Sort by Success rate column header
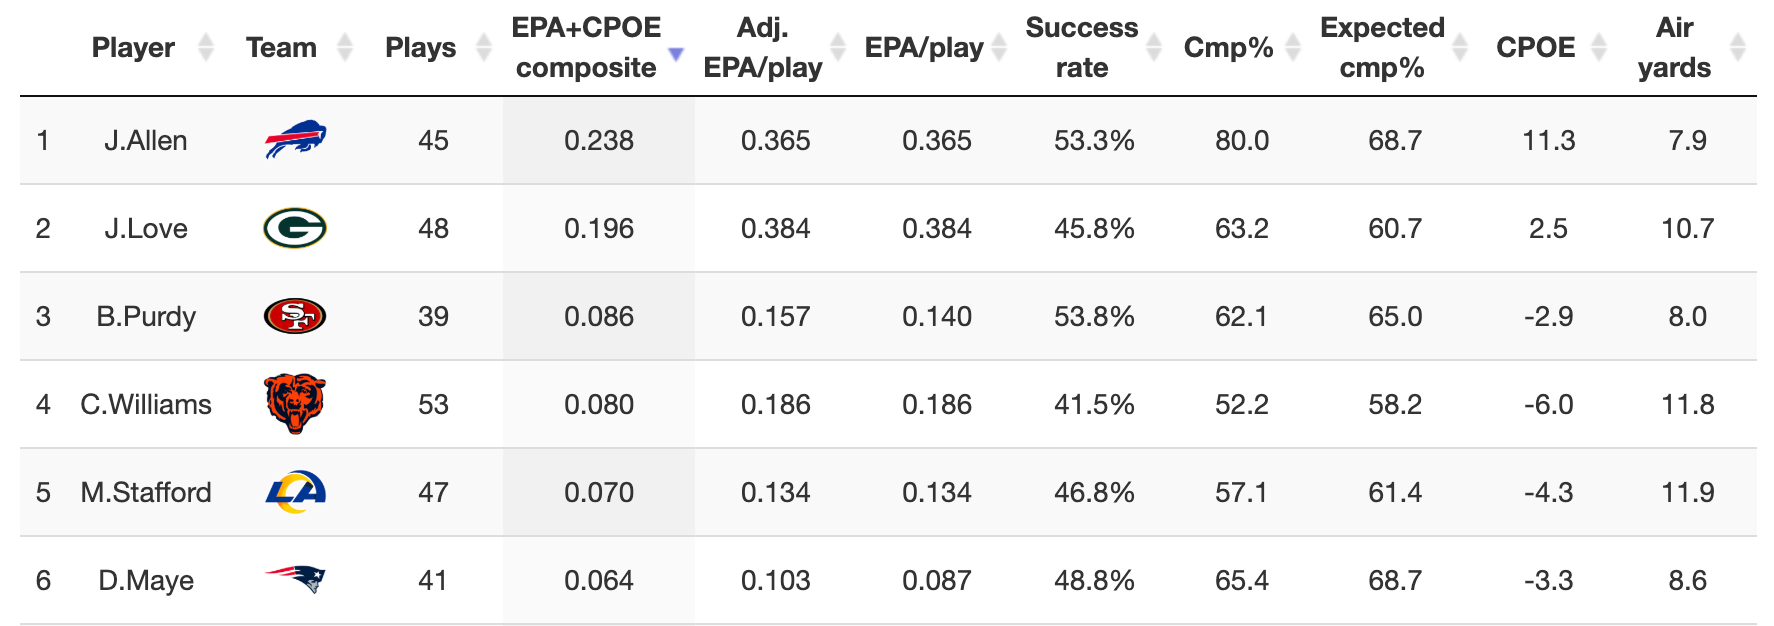The height and width of the screenshot is (626, 1774). click(x=1081, y=47)
